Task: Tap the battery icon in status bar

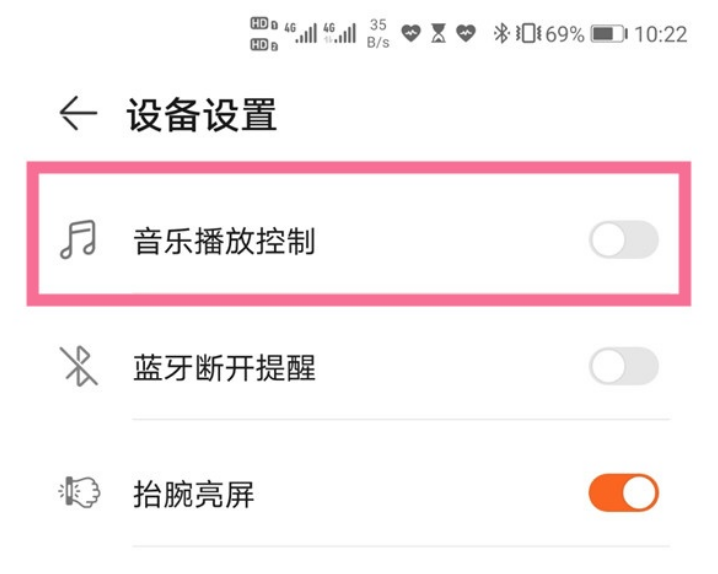Action: click(608, 34)
